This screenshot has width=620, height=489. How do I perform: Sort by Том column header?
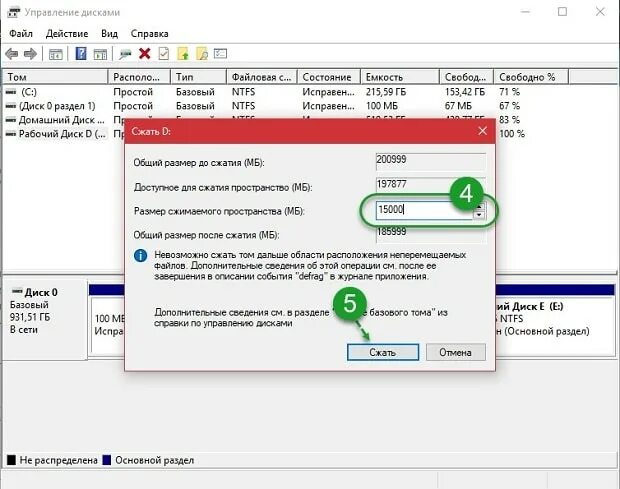click(55, 77)
